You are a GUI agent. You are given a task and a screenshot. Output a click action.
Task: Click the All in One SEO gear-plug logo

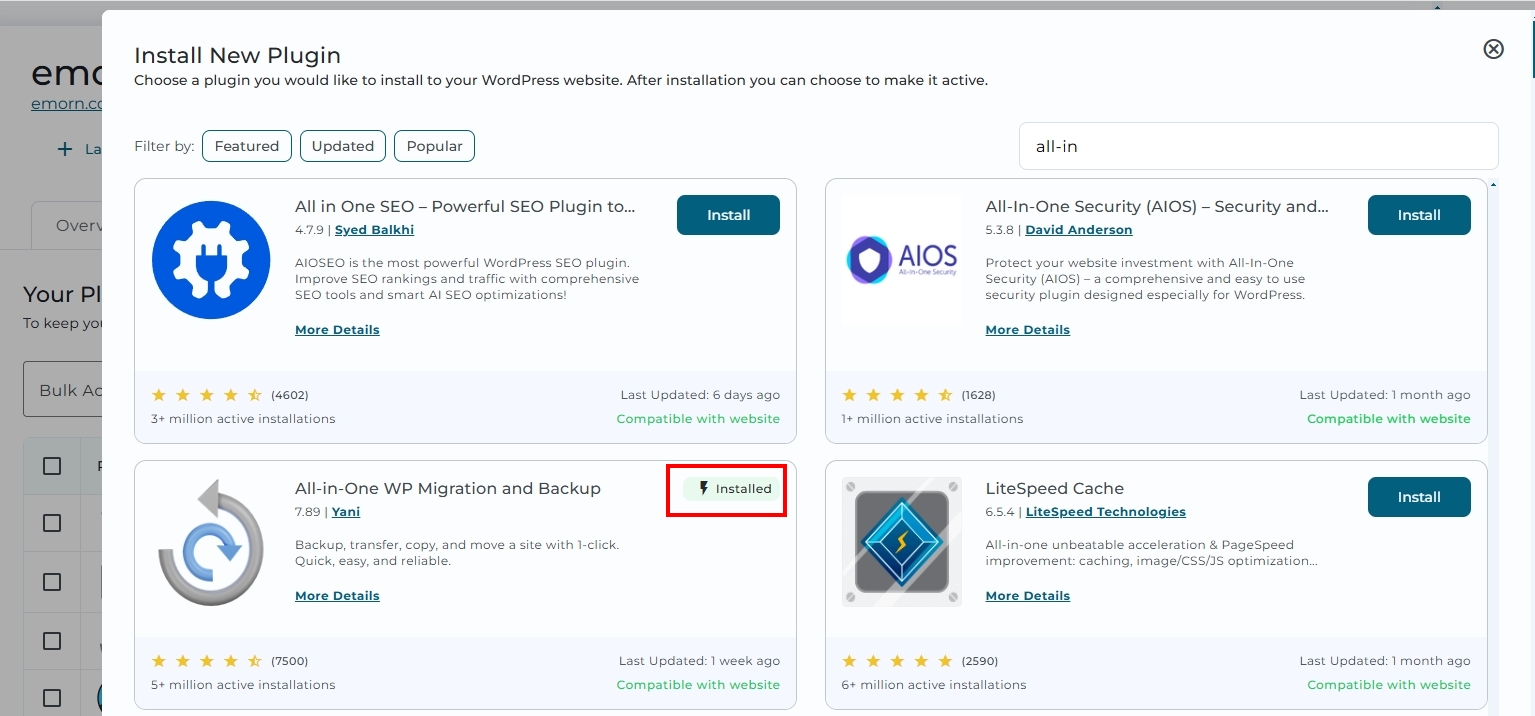pyautogui.click(x=211, y=260)
